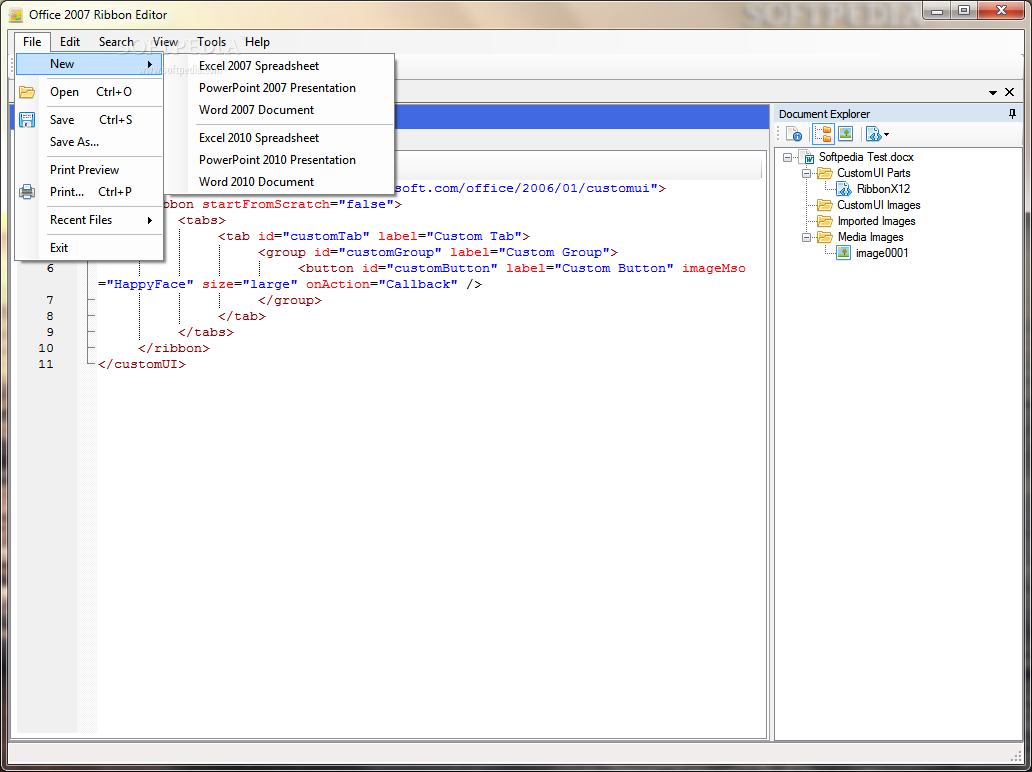
Task: Select Softpedia Test.docx in the tree
Action: click(x=865, y=157)
